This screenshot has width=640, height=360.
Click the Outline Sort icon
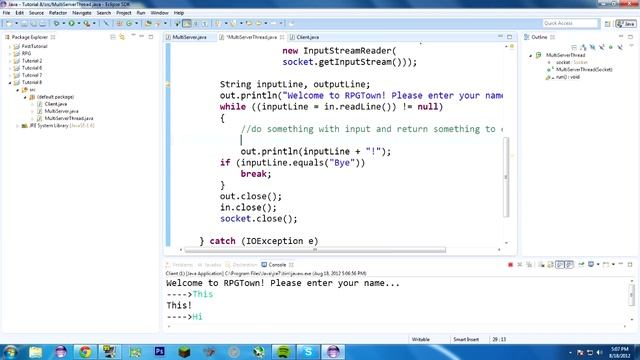coord(583,47)
